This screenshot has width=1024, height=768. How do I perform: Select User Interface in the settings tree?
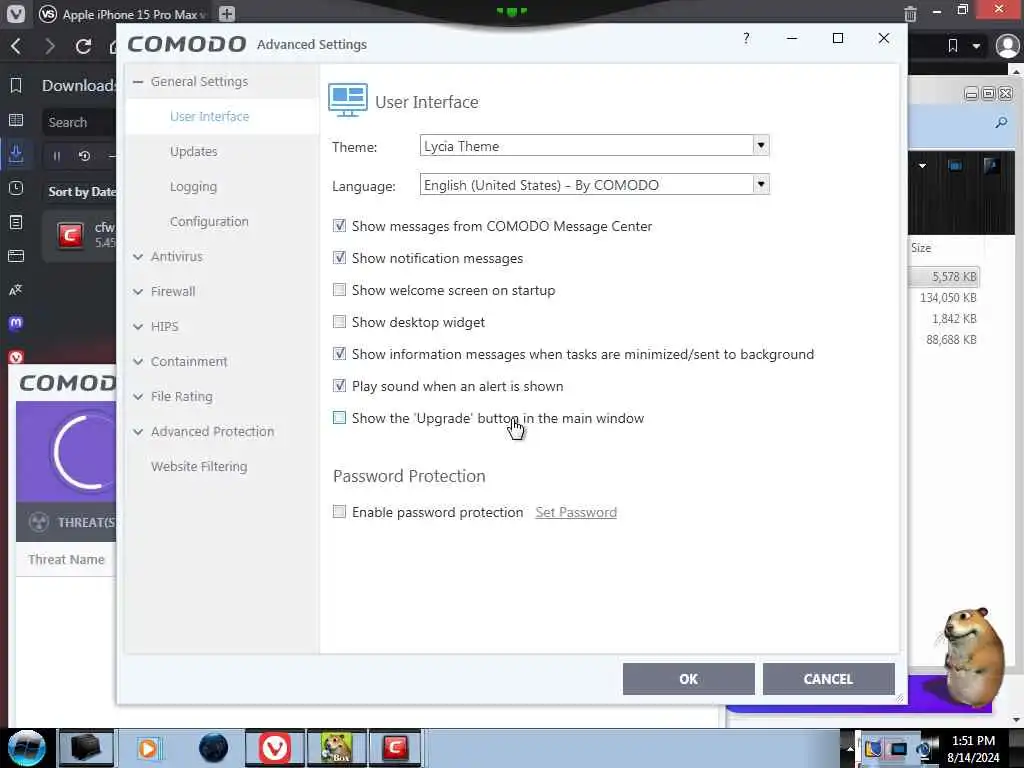(209, 116)
